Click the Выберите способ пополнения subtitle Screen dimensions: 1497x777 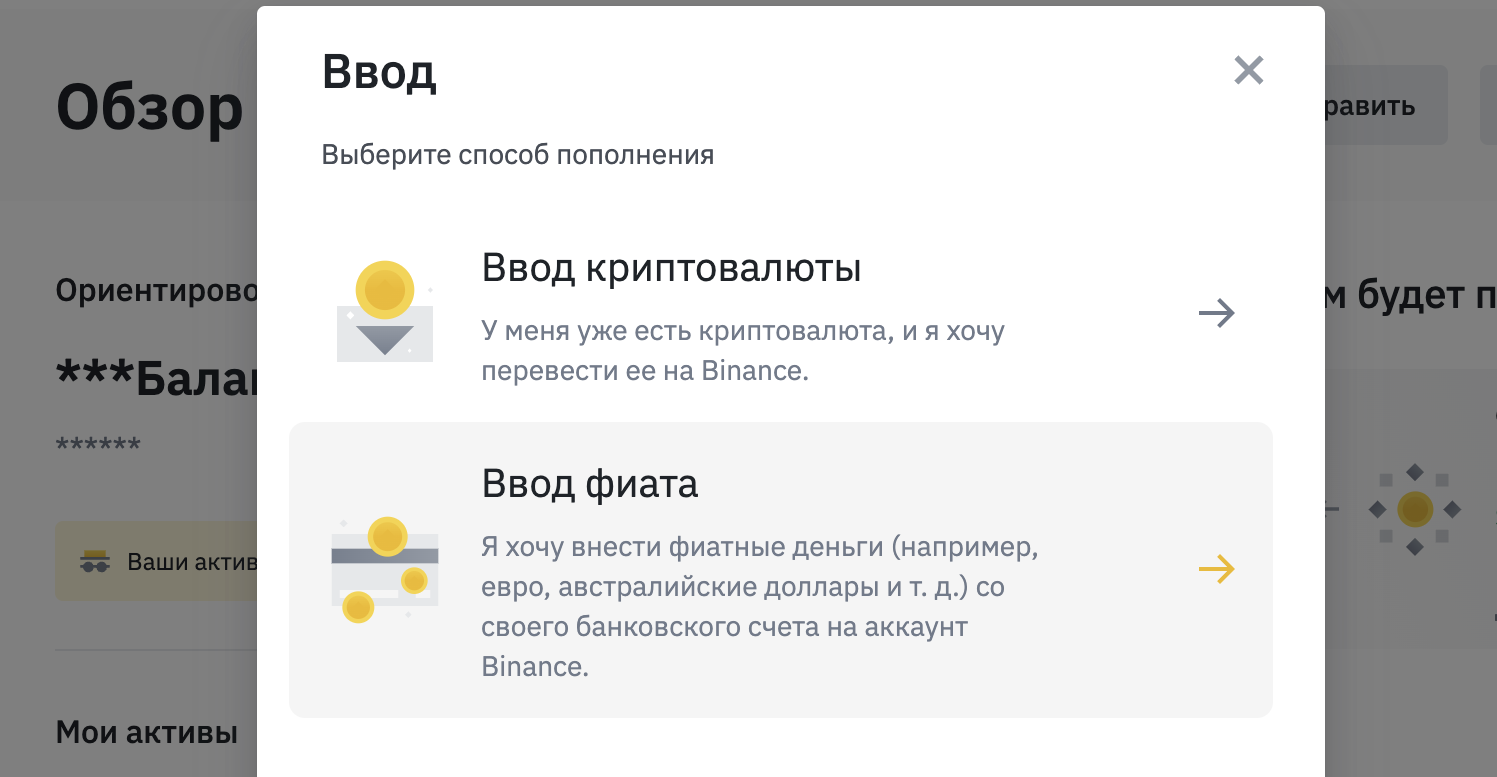[517, 155]
